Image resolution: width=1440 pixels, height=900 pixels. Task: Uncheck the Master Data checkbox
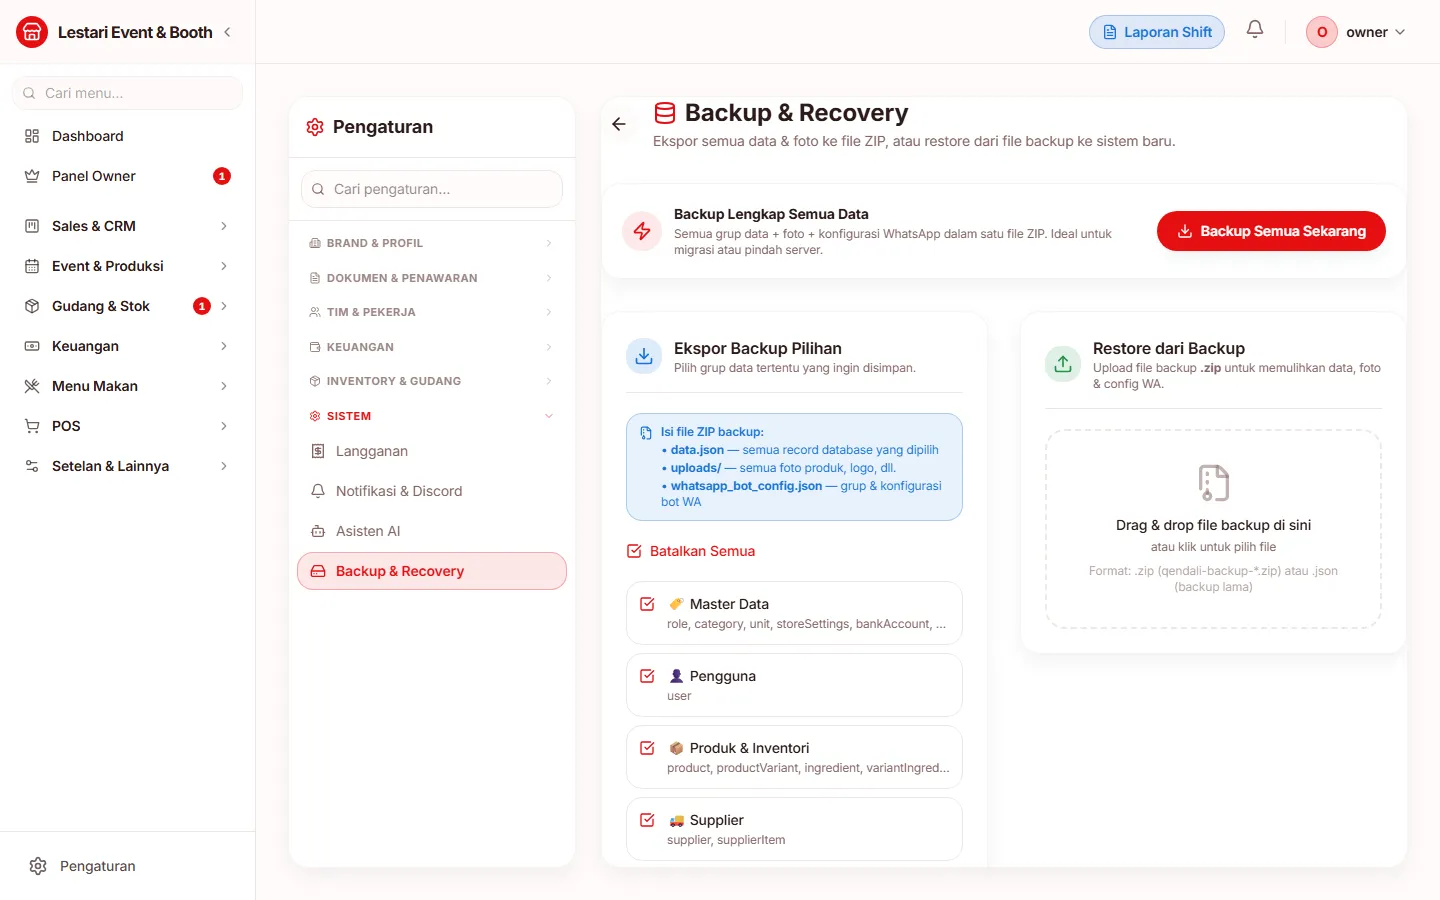647,604
